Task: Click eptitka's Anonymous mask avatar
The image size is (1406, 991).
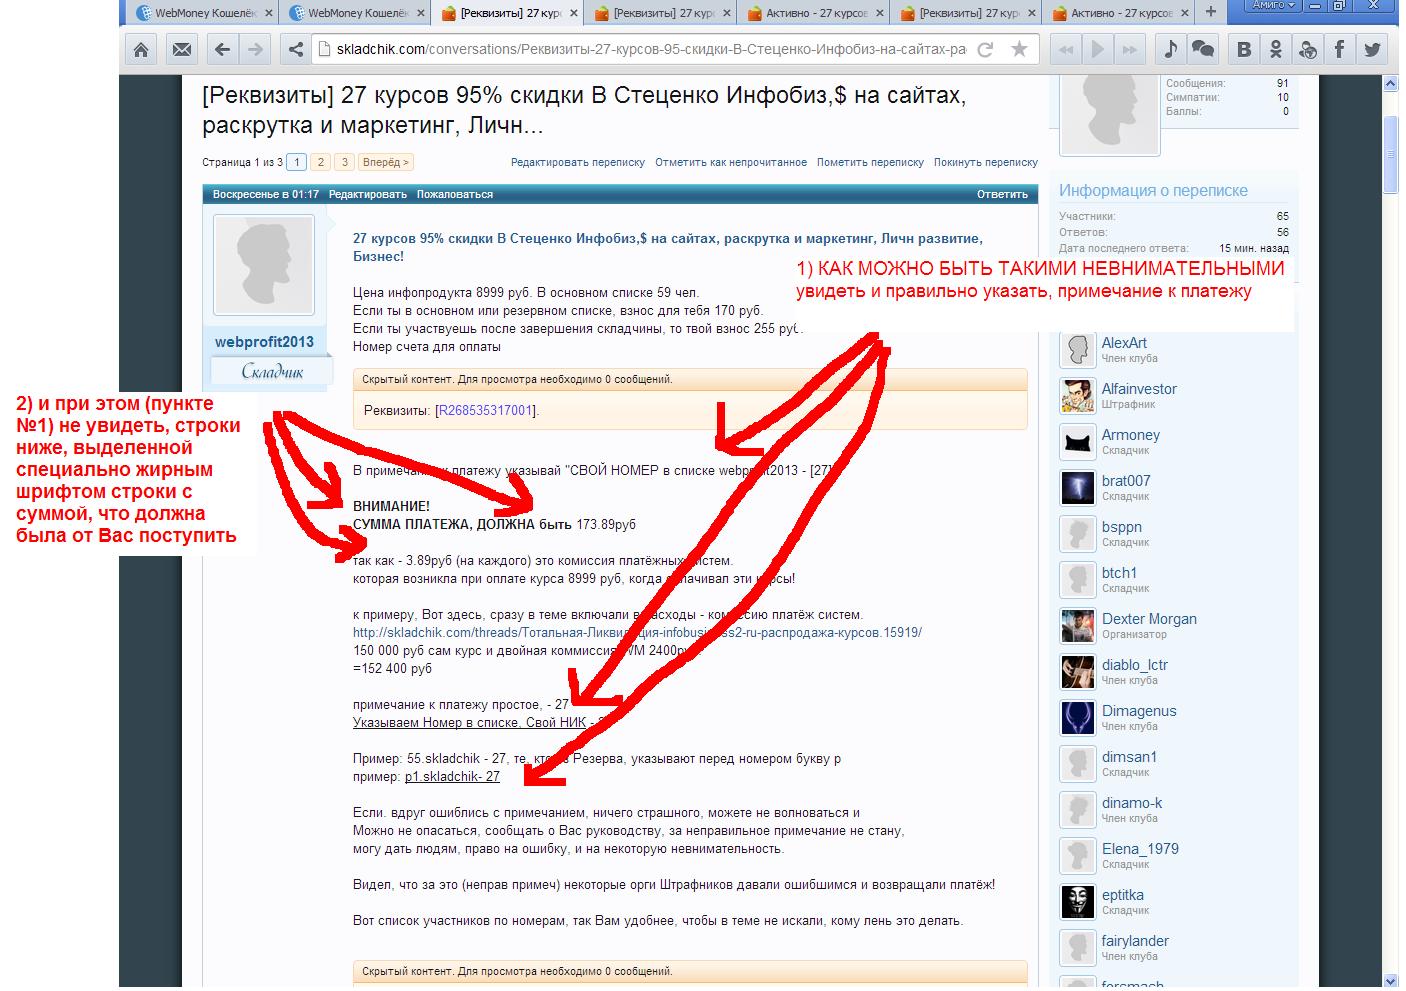Action: pos(1078,902)
